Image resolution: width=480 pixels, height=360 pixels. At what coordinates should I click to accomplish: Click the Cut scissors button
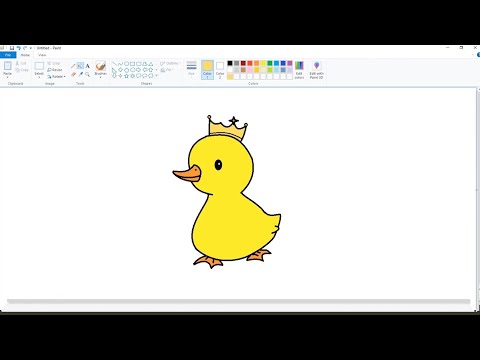(21, 63)
